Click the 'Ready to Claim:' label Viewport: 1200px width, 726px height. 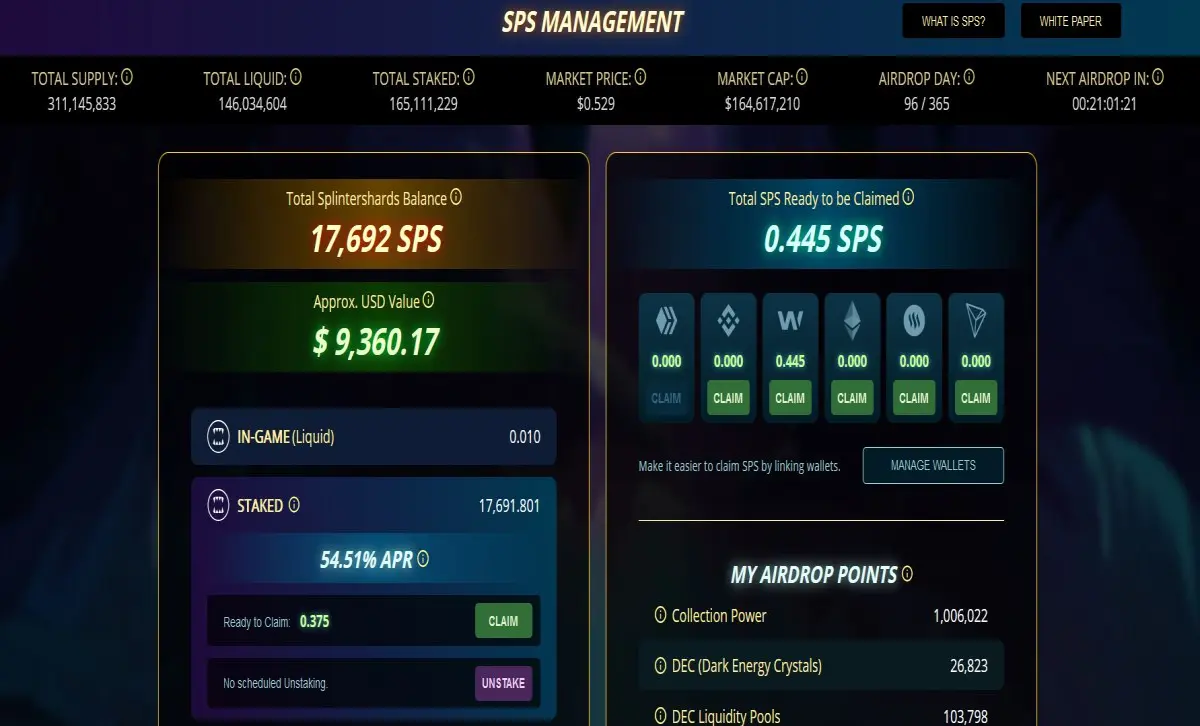256,622
